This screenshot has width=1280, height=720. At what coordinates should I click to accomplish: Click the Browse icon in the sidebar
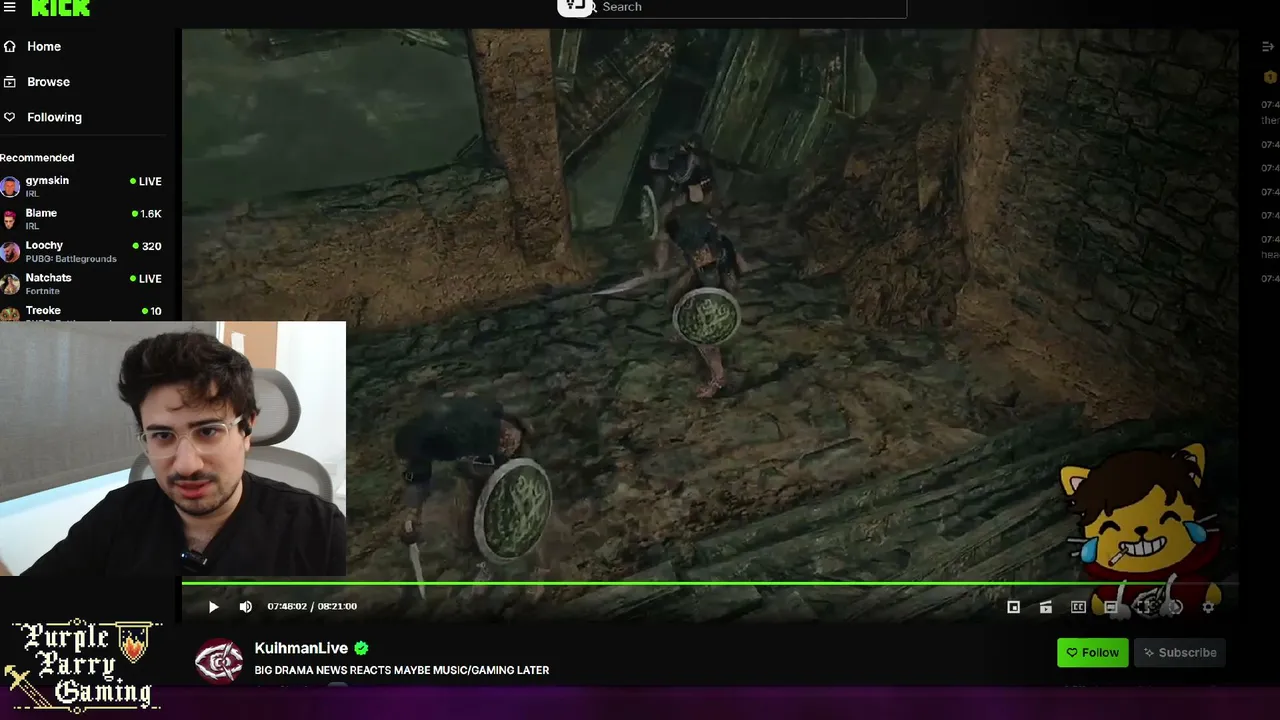click(10, 82)
